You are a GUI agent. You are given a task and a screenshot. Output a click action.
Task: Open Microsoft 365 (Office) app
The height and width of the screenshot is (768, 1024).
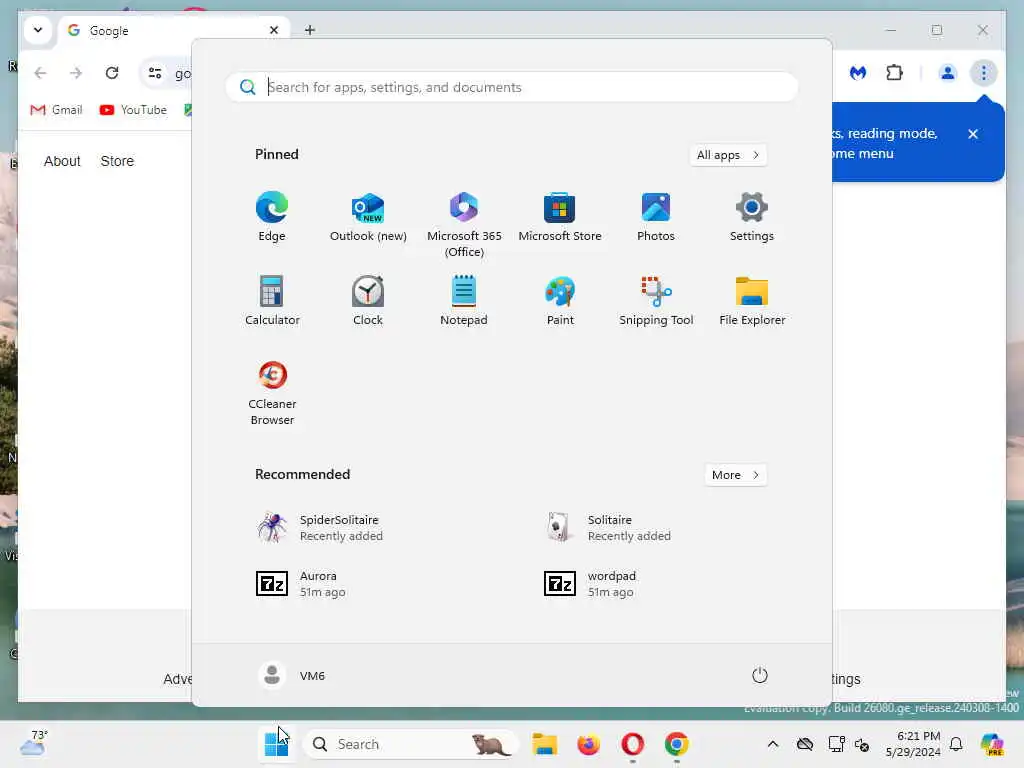click(464, 225)
